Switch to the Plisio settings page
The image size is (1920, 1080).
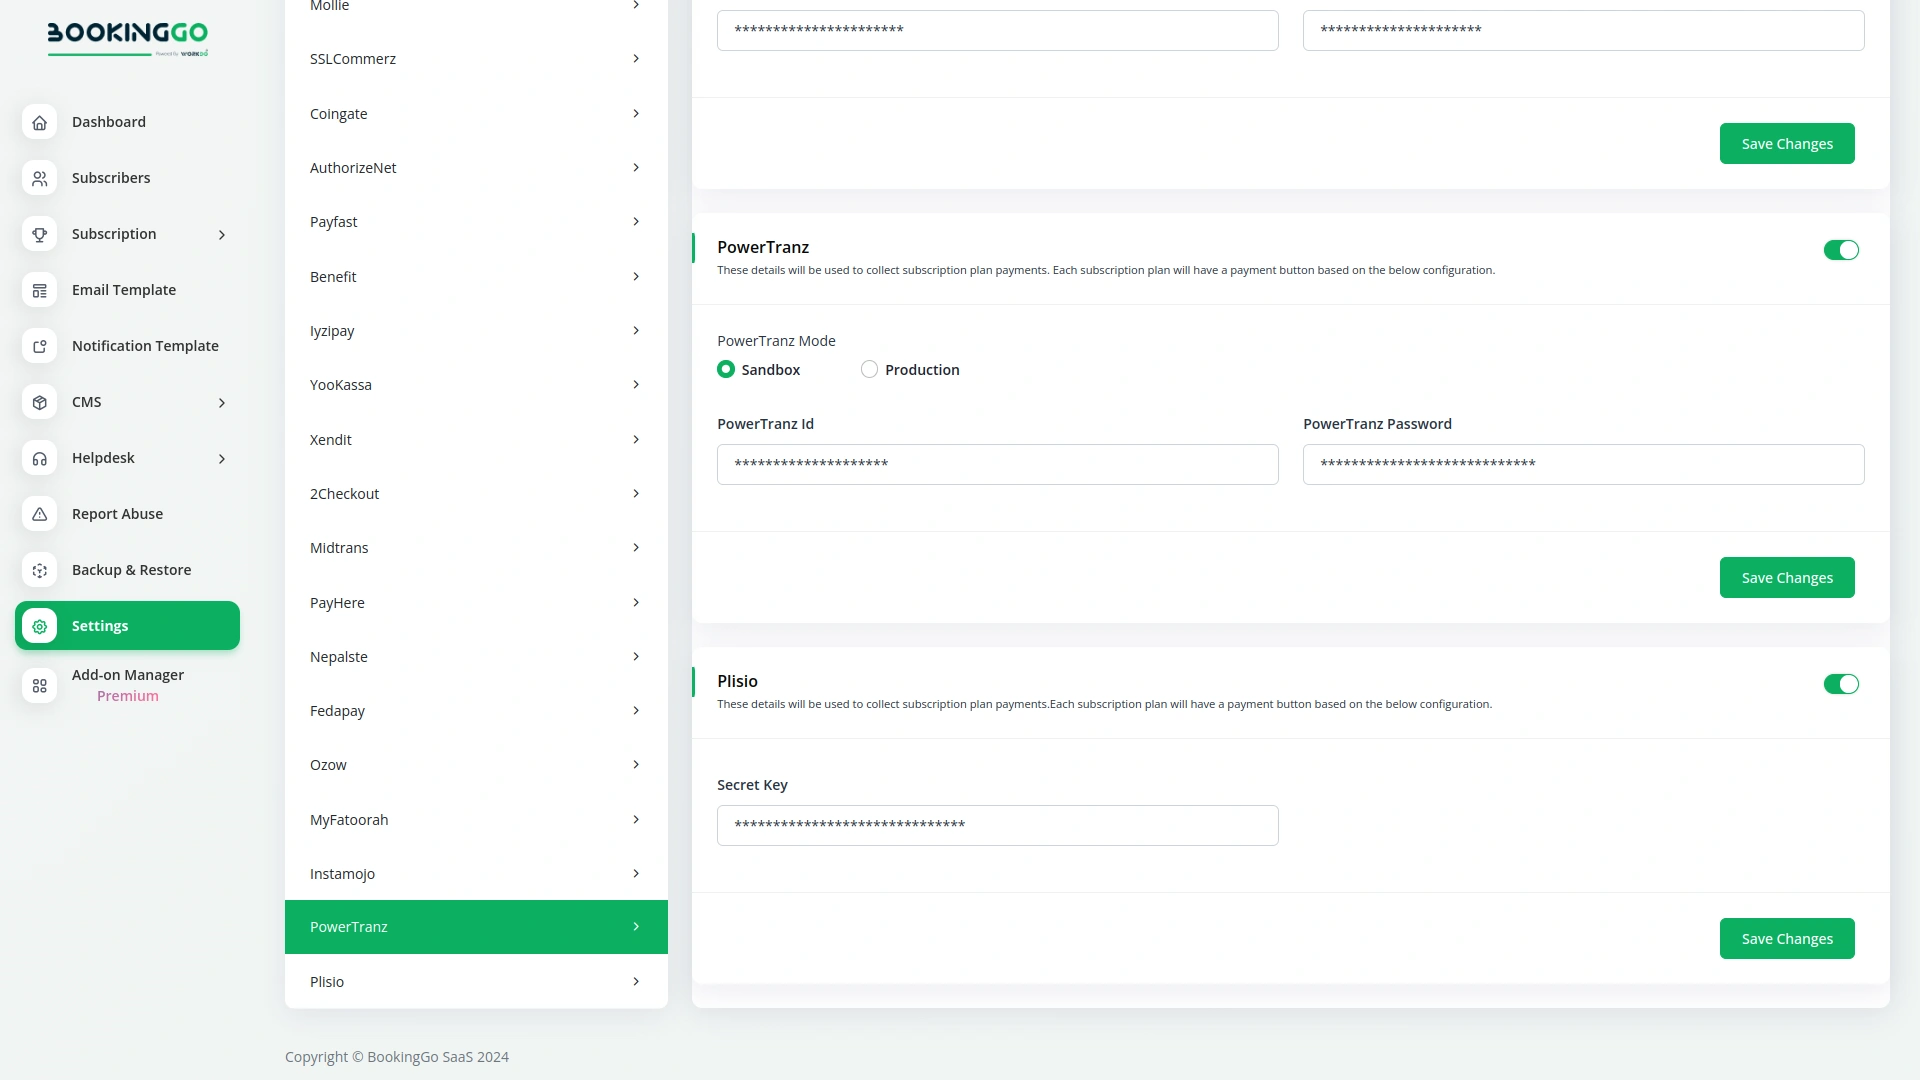pos(475,981)
